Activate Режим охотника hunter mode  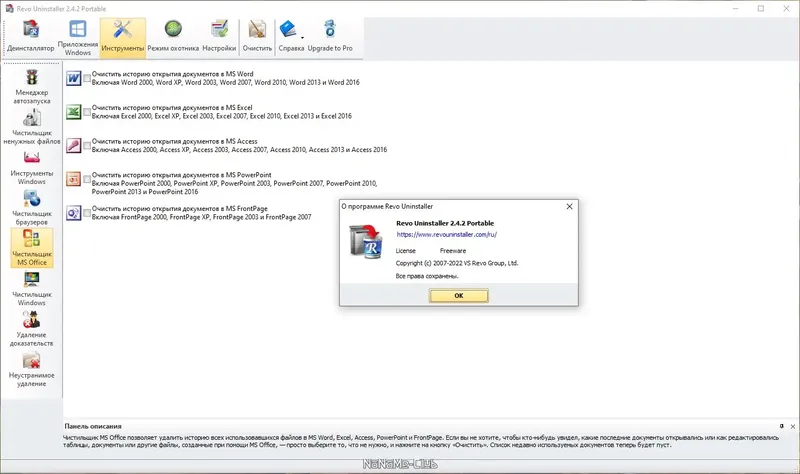173,36
